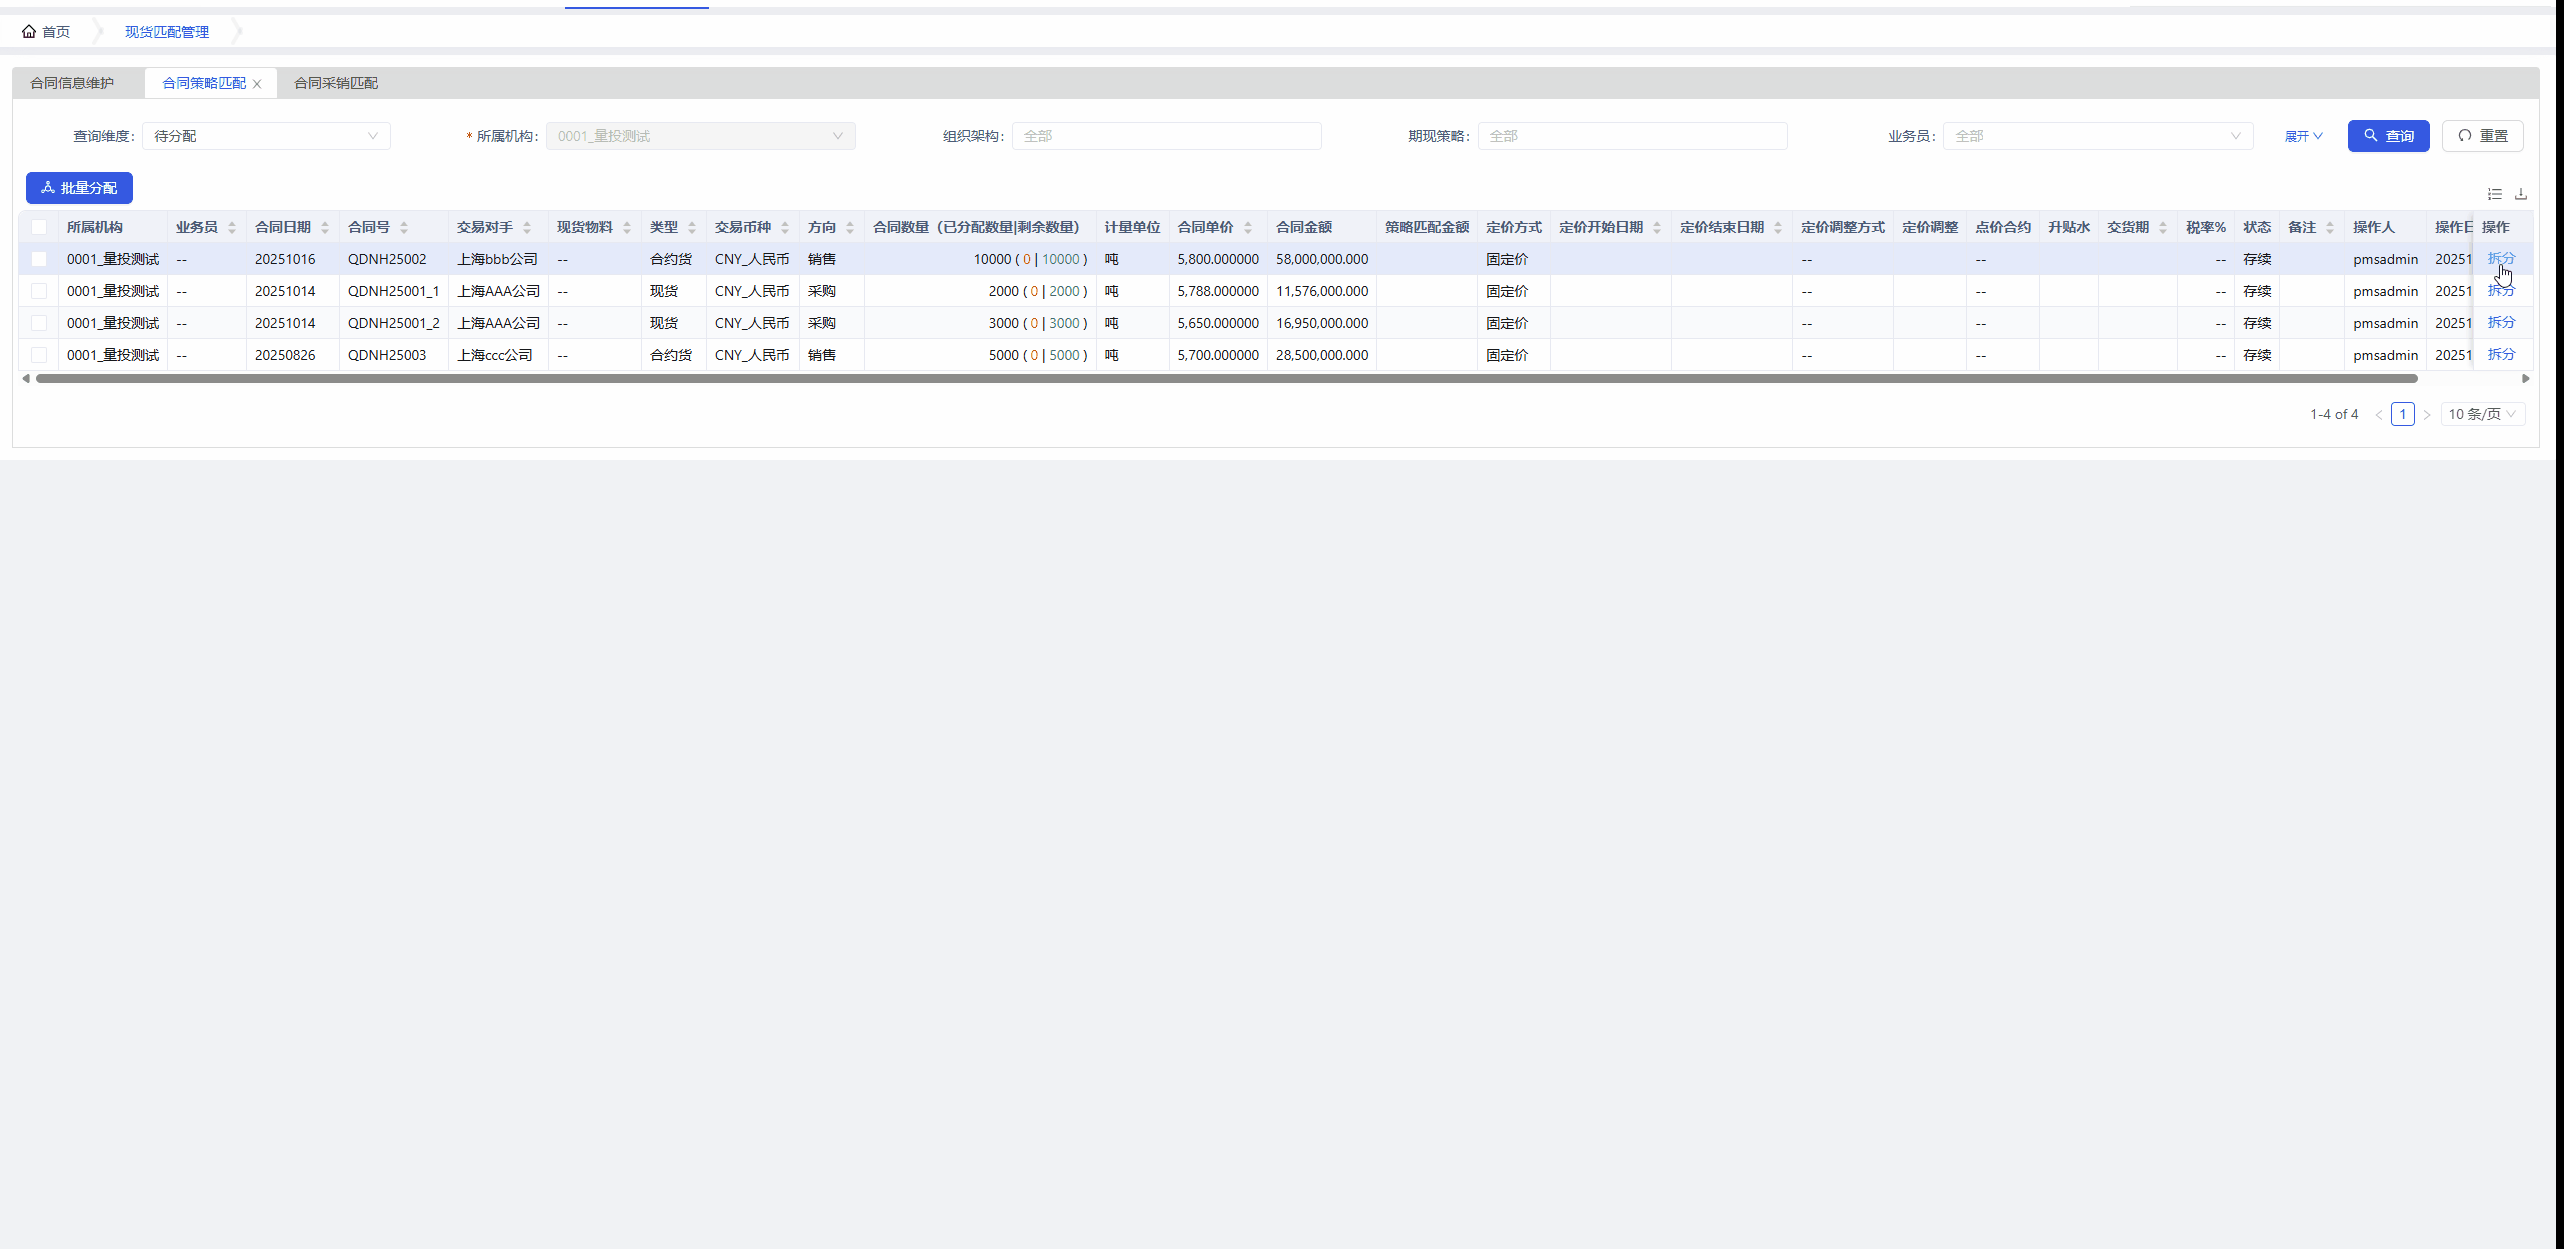Image resolution: width=2564 pixels, height=1249 pixels.
Task: Click the column settings list icon
Action: click(x=2494, y=194)
